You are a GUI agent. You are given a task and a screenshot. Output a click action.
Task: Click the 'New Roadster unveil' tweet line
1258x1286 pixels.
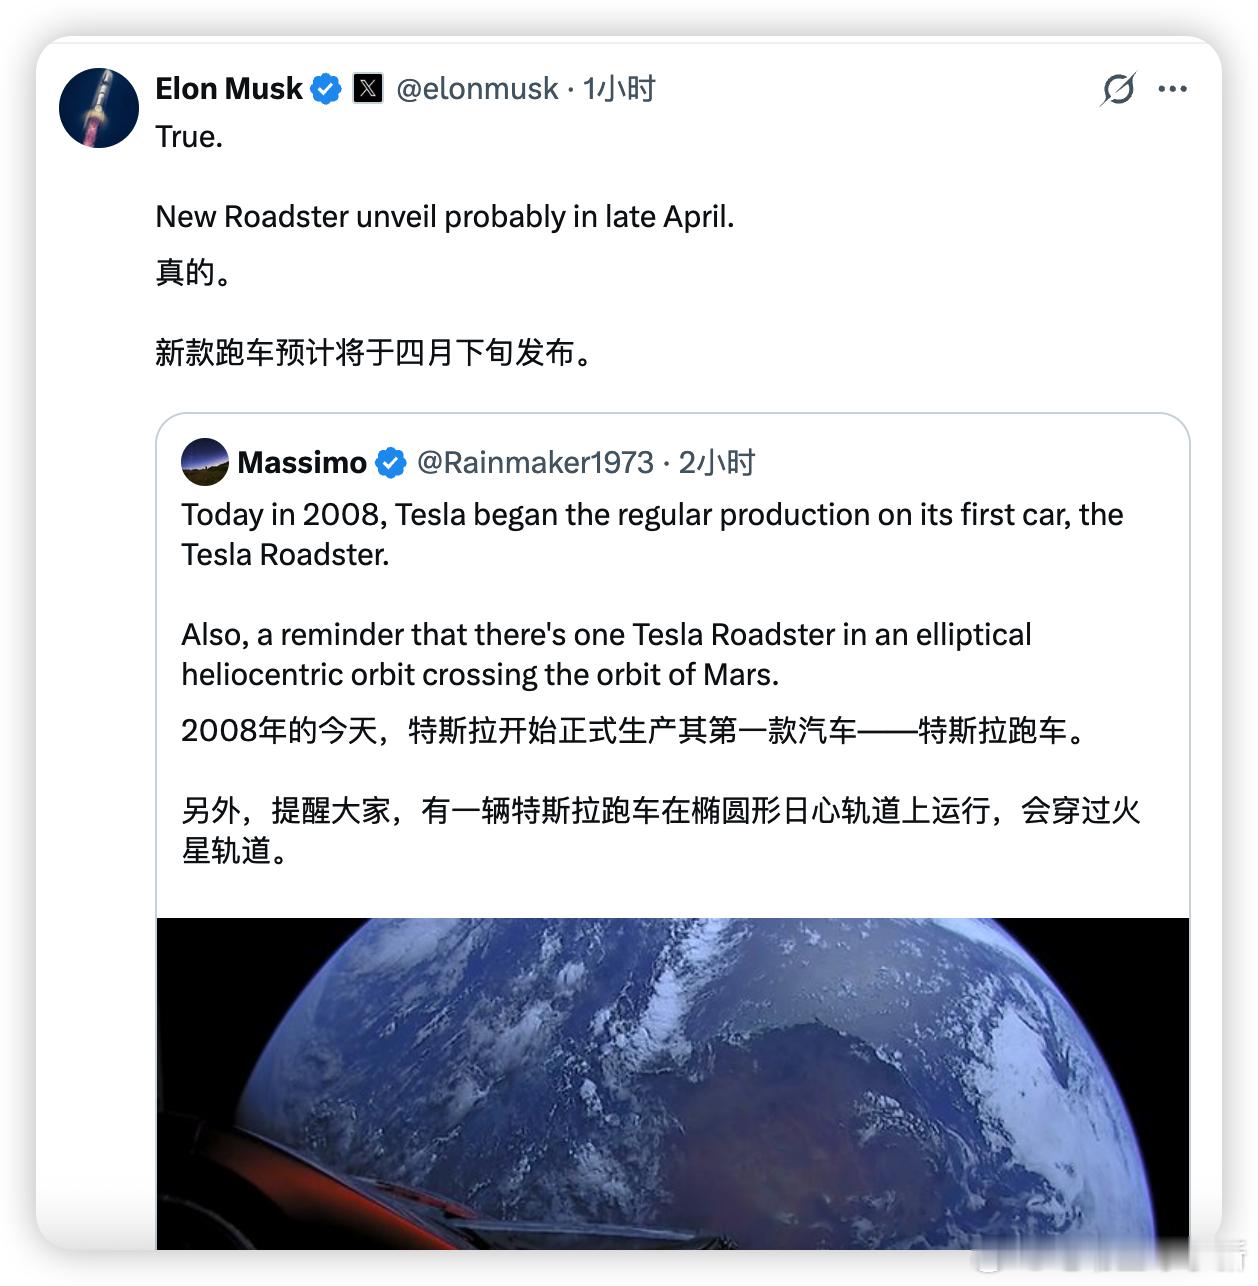coord(445,216)
